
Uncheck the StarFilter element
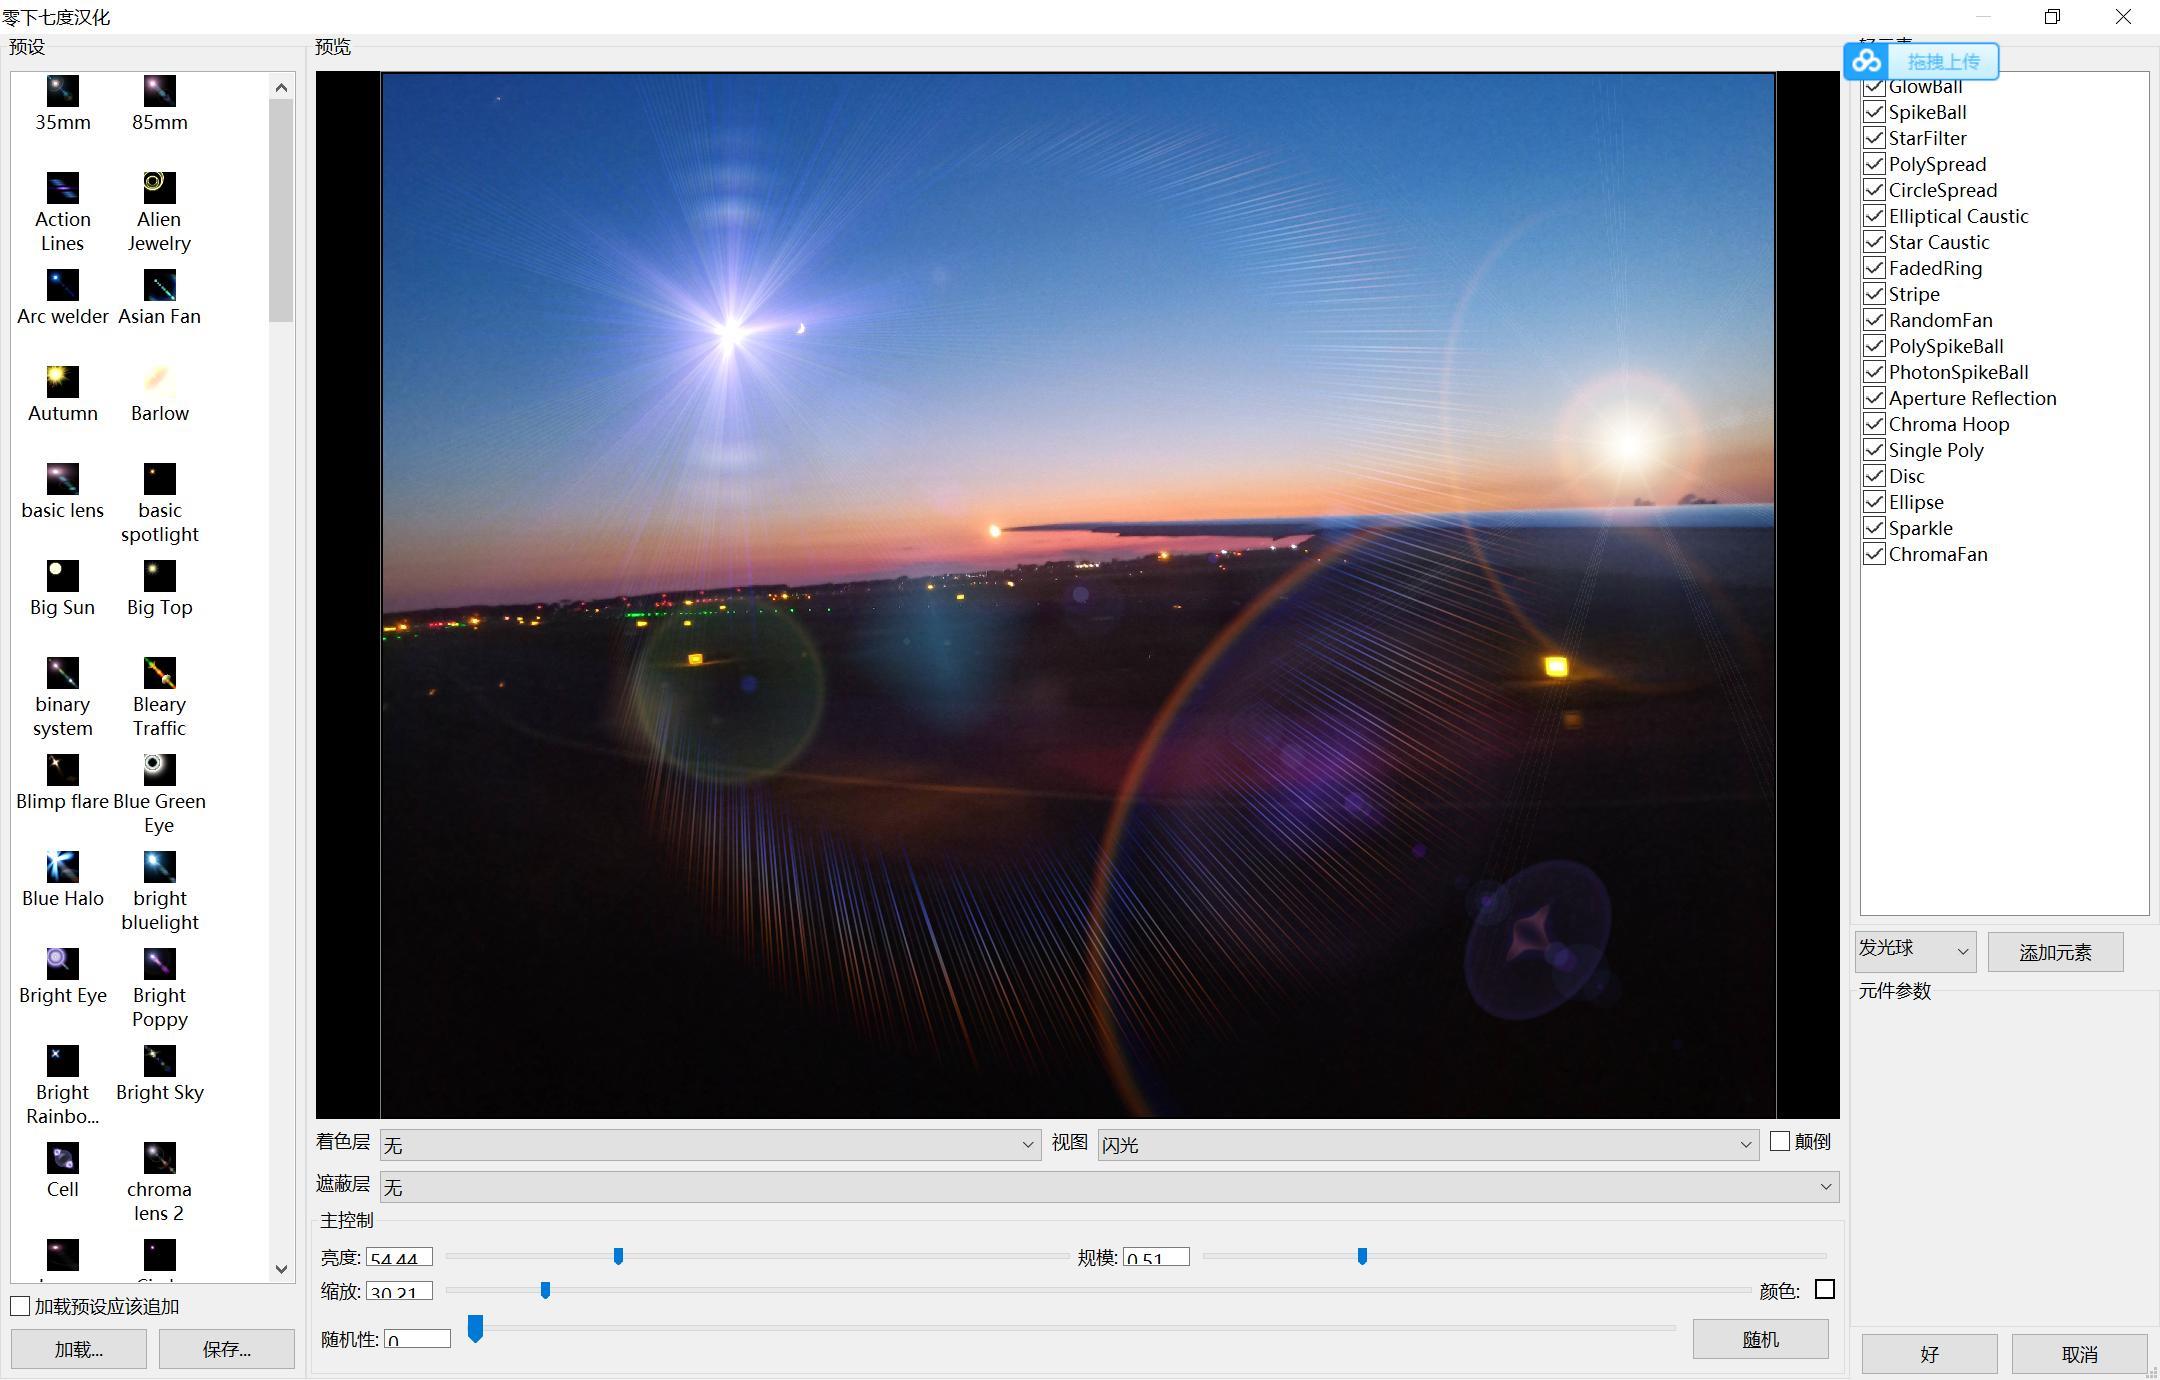(x=1874, y=138)
